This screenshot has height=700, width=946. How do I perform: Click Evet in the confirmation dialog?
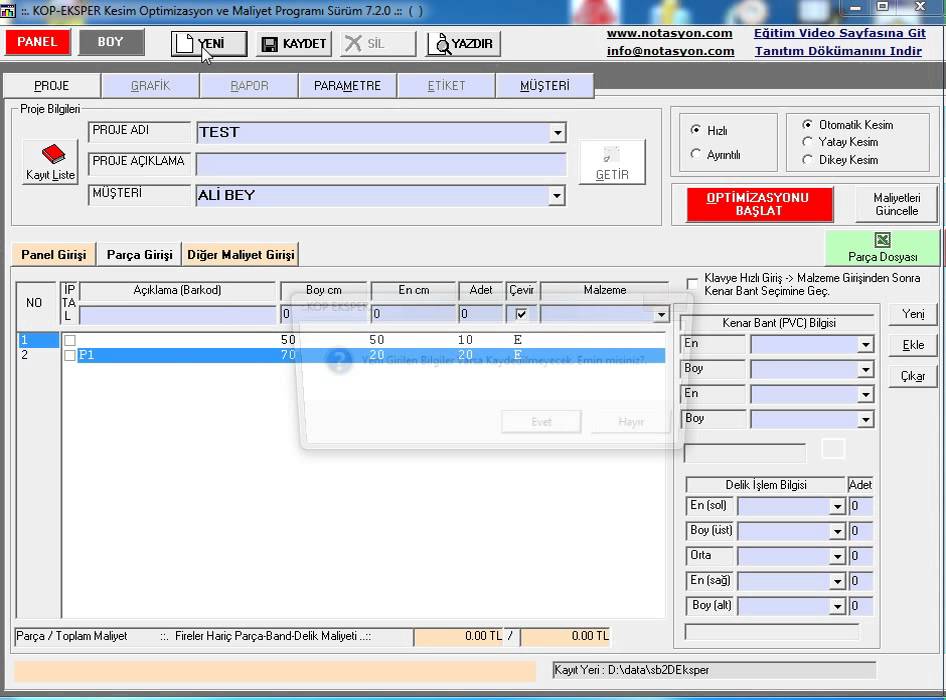pyautogui.click(x=541, y=422)
